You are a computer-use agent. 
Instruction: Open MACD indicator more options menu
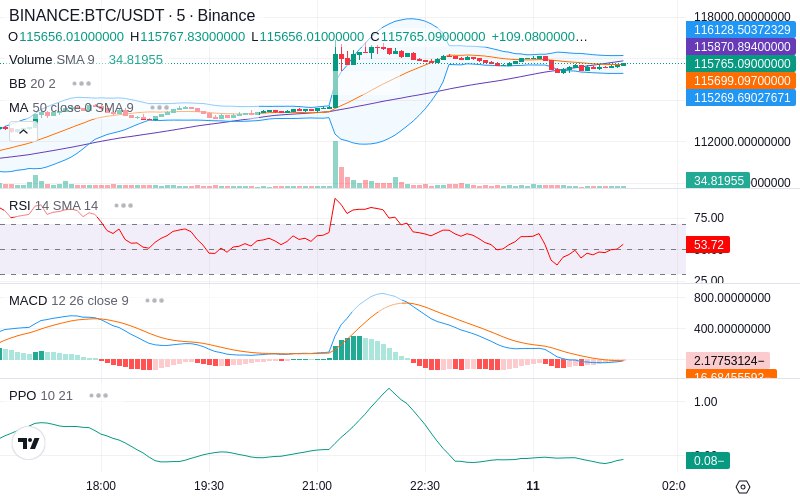tap(155, 301)
